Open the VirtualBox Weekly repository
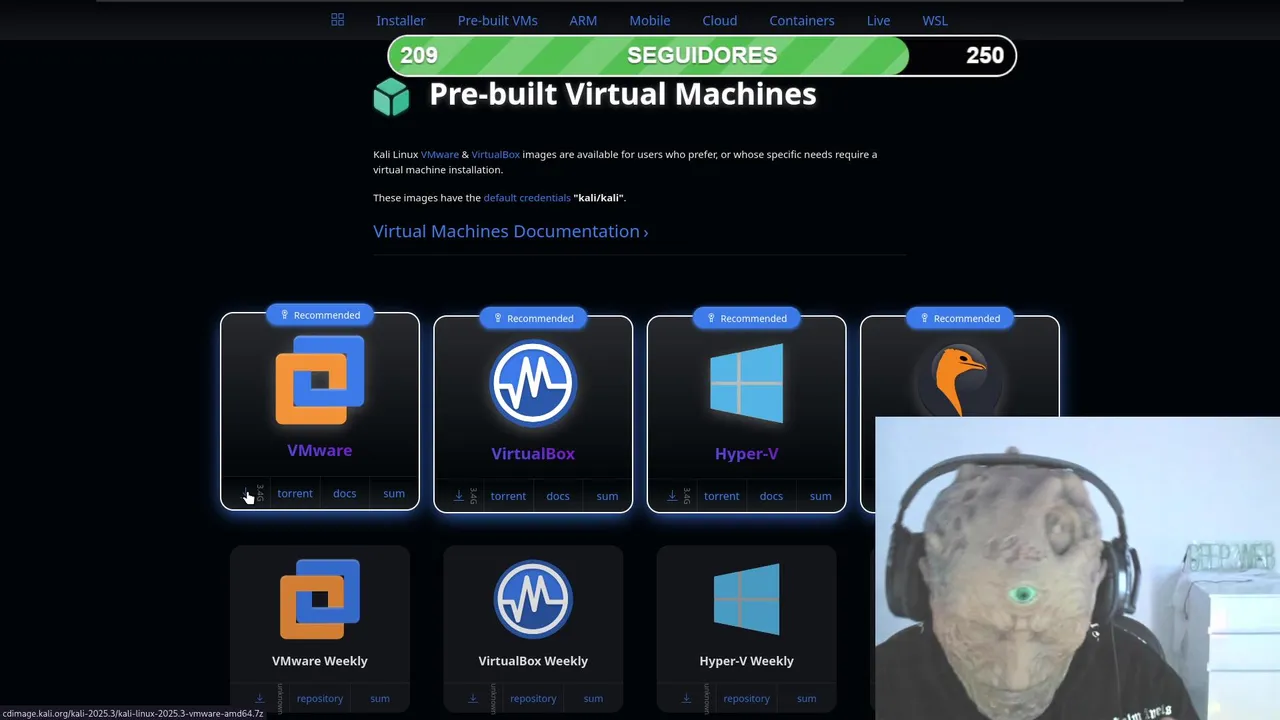Viewport: 1280px width, 720px height. 533,699
